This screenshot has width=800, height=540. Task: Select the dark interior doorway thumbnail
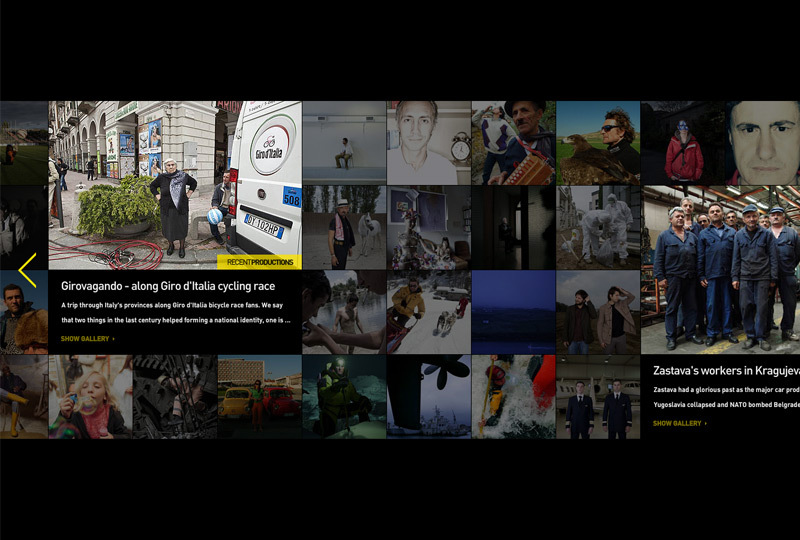click(x=514, y=227)
